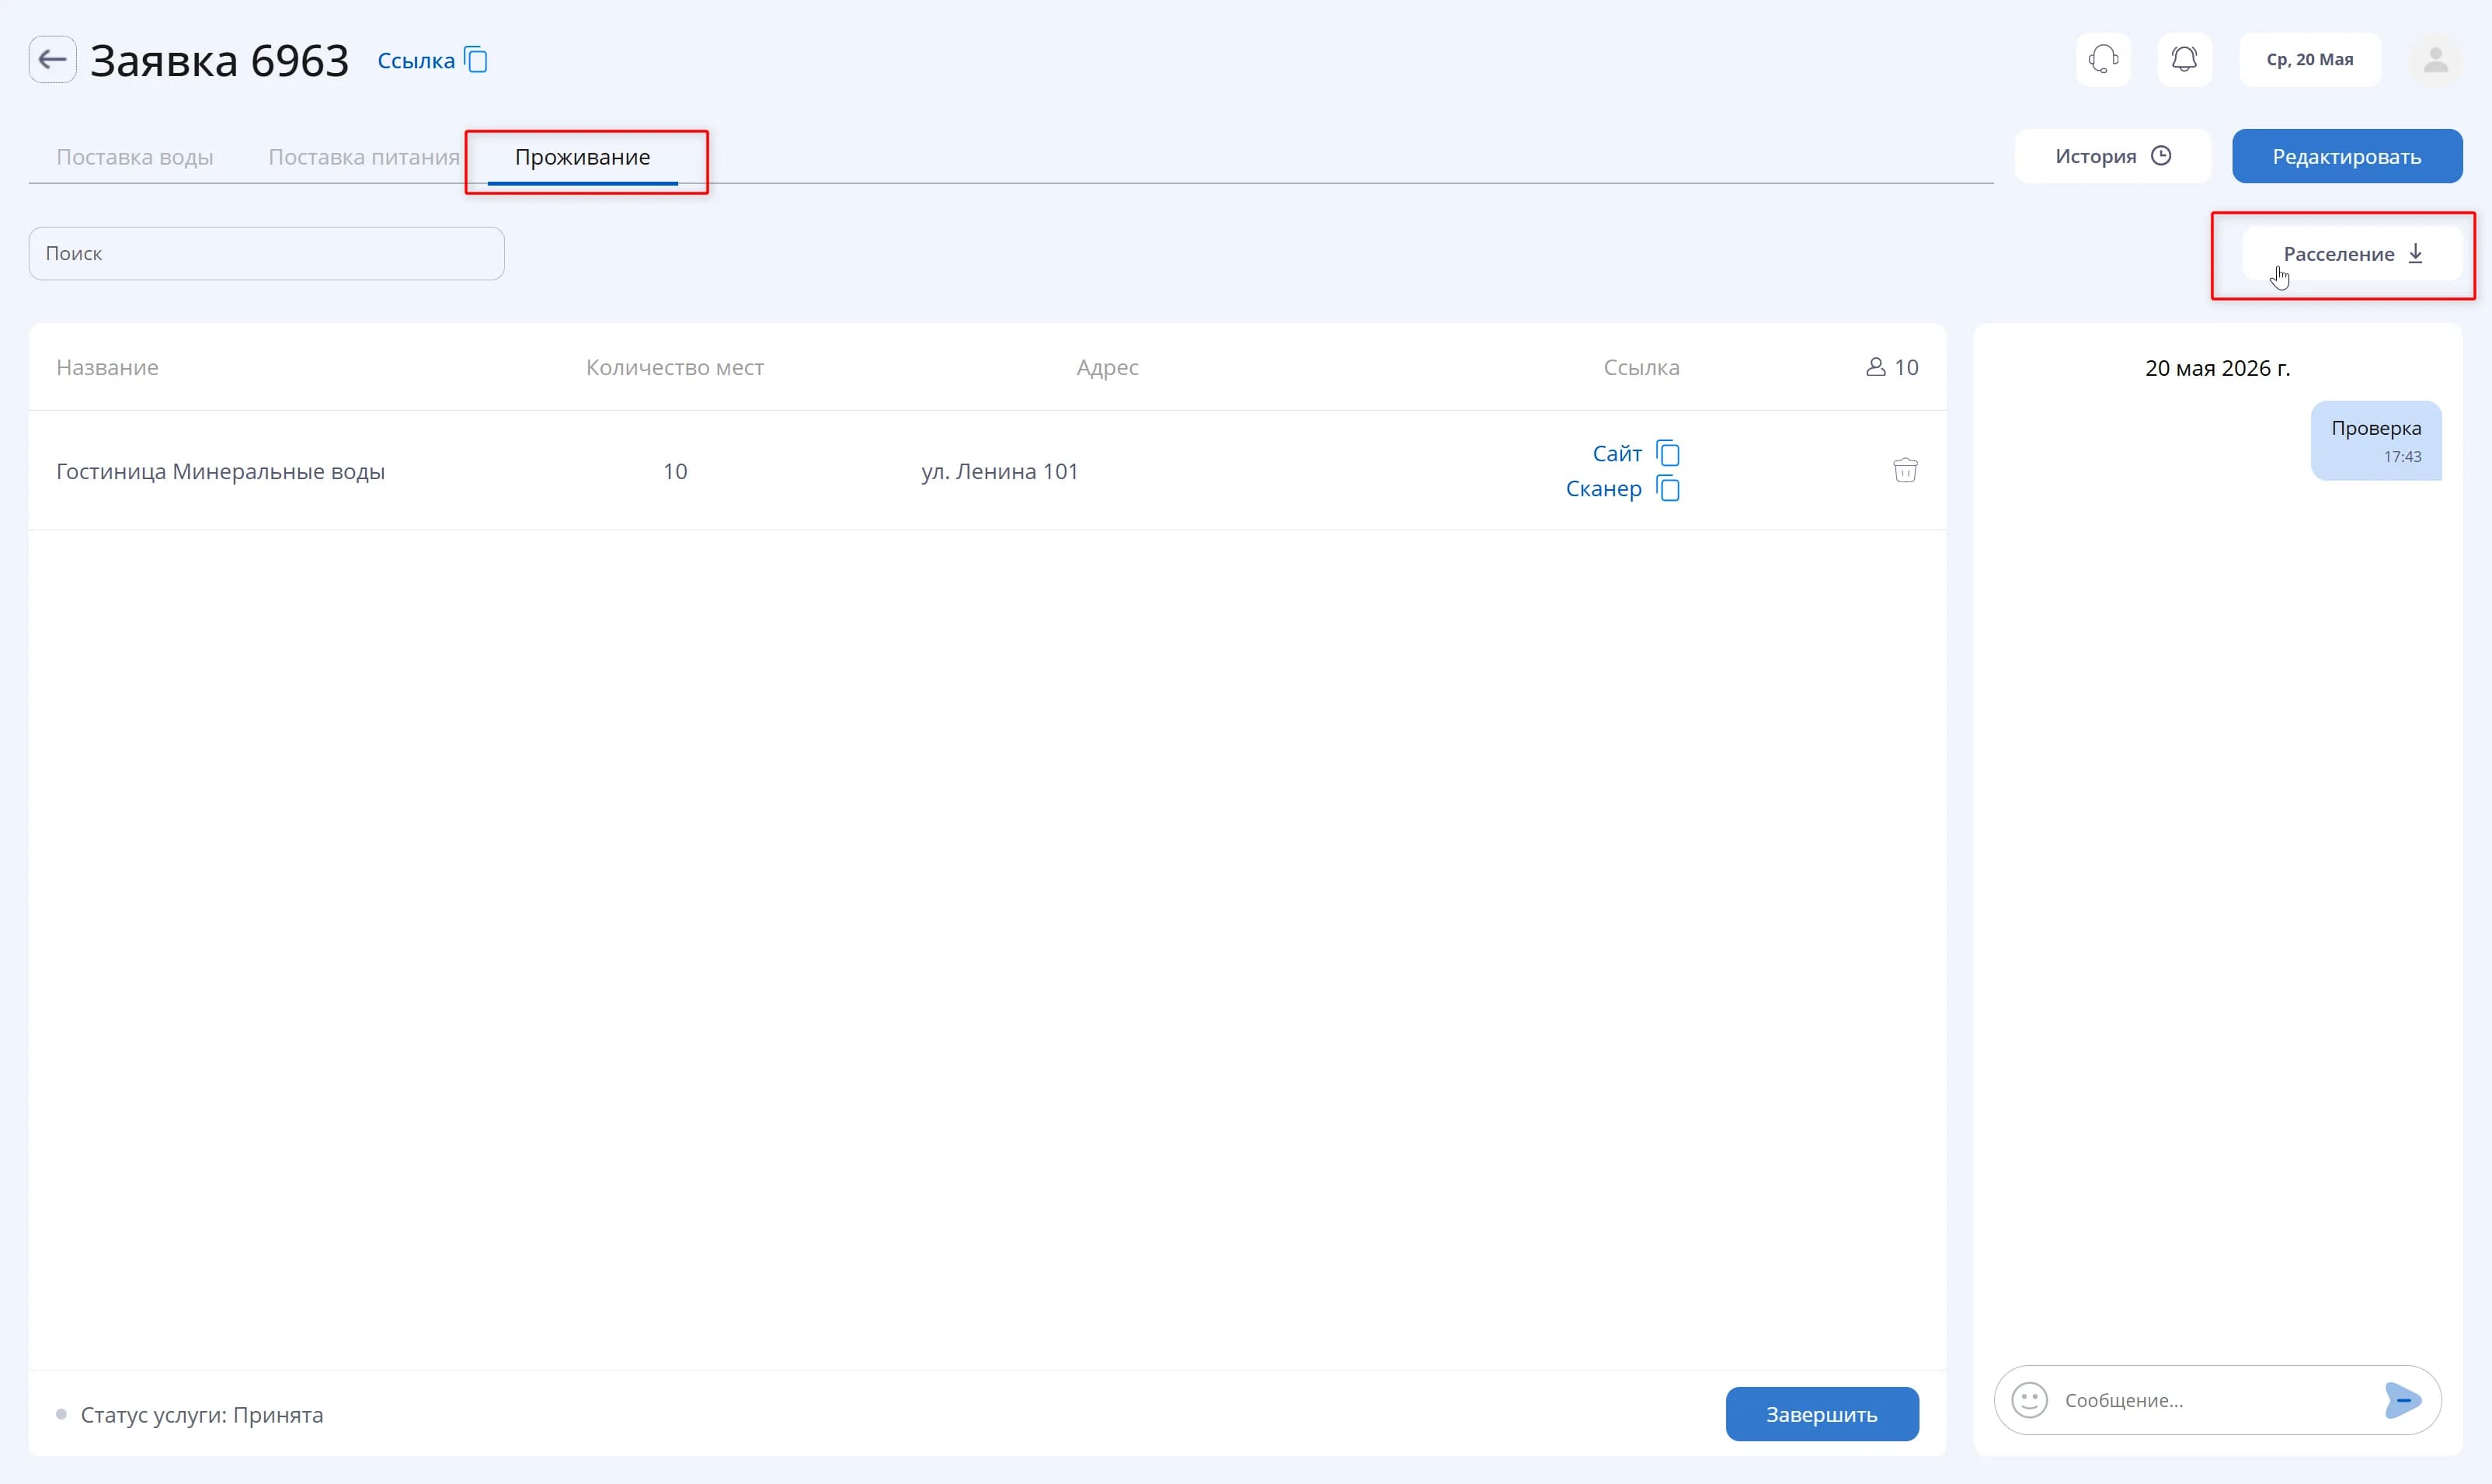This screenshot has height=1484, width=2492.
Task: Send the chat message arrow
Action: pyautogui.click(x=2402, y=1400)
